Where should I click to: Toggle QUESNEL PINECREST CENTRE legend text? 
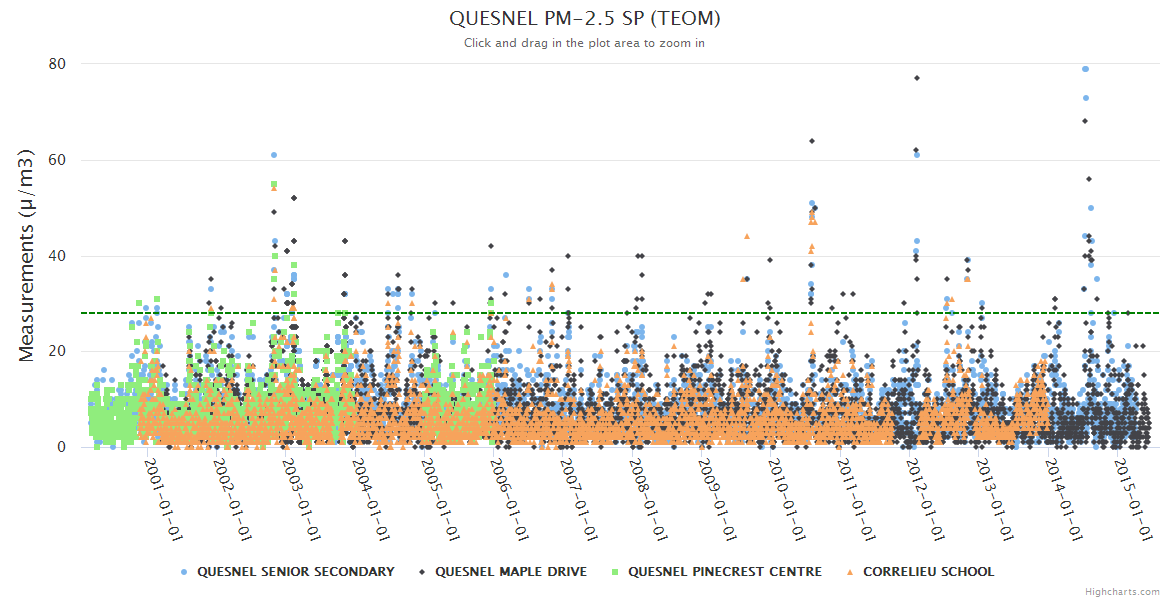pos(724,572)
